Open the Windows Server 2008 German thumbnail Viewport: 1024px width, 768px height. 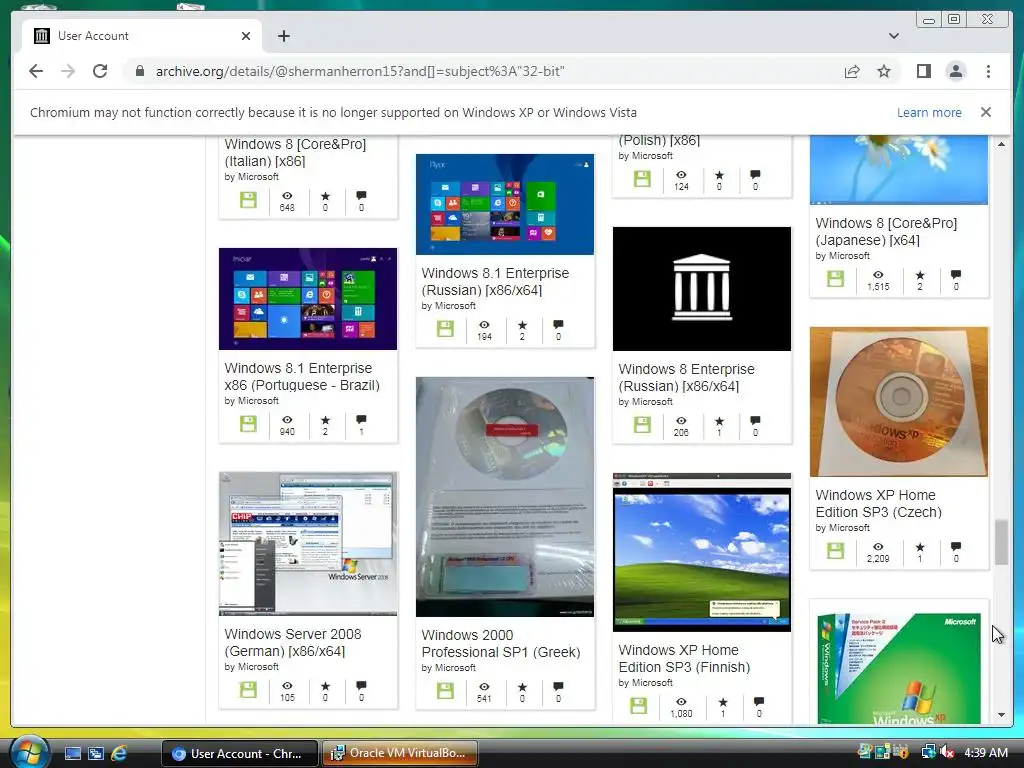(308, 543)
